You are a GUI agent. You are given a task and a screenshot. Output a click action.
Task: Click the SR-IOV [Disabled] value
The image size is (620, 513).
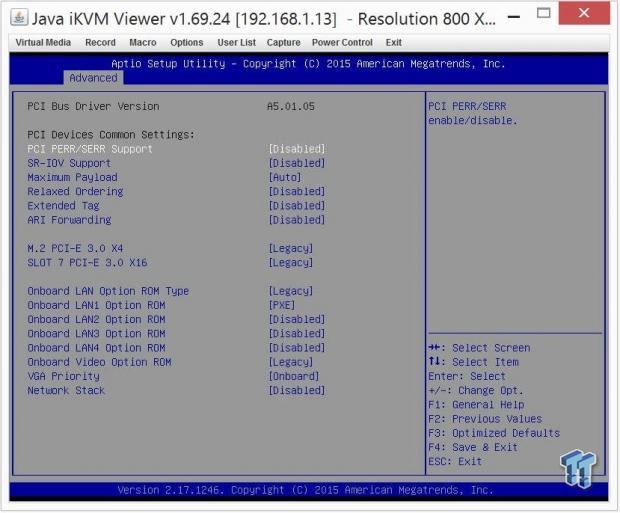pos(297,163)
